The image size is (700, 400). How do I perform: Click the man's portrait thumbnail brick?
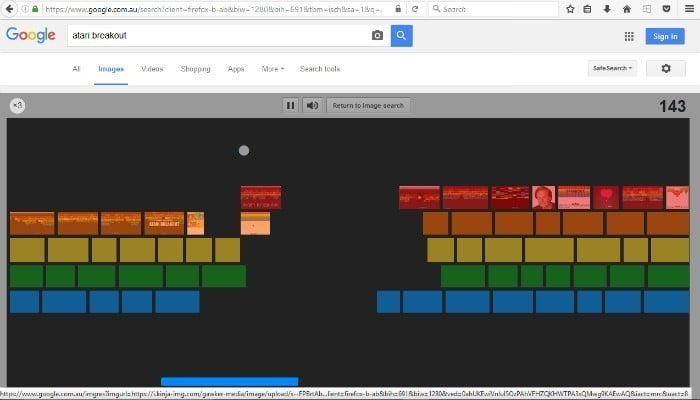pyautogui.click(x=543, y=197)
